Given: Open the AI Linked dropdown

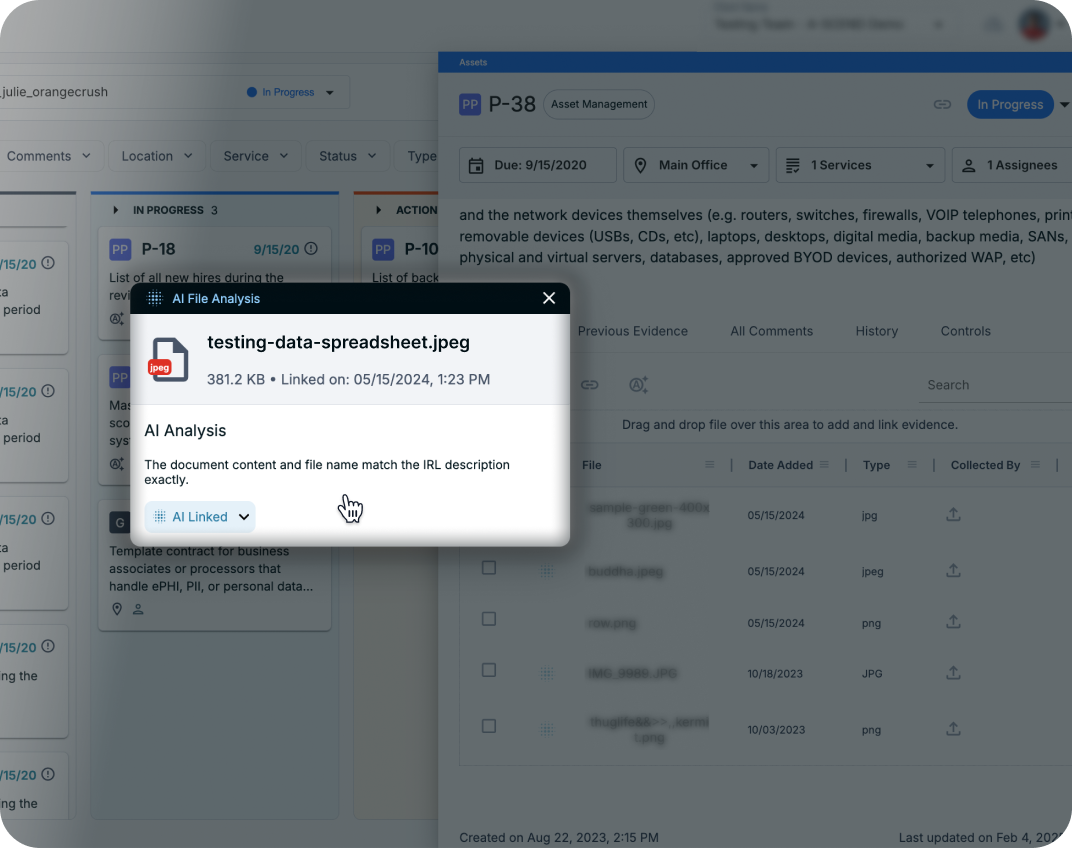Looking at the screenshot, I should 200,517.
